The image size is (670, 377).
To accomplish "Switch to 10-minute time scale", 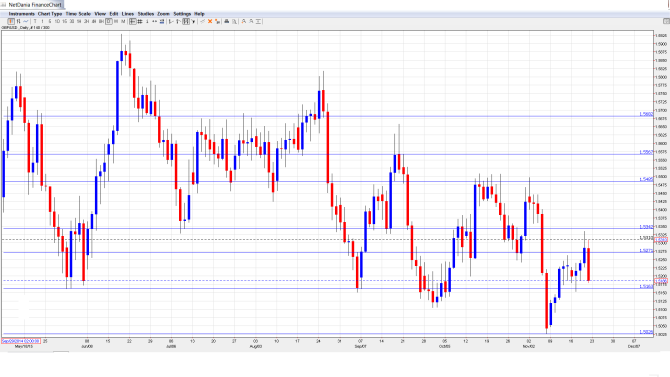I will [x=57, y=21].
